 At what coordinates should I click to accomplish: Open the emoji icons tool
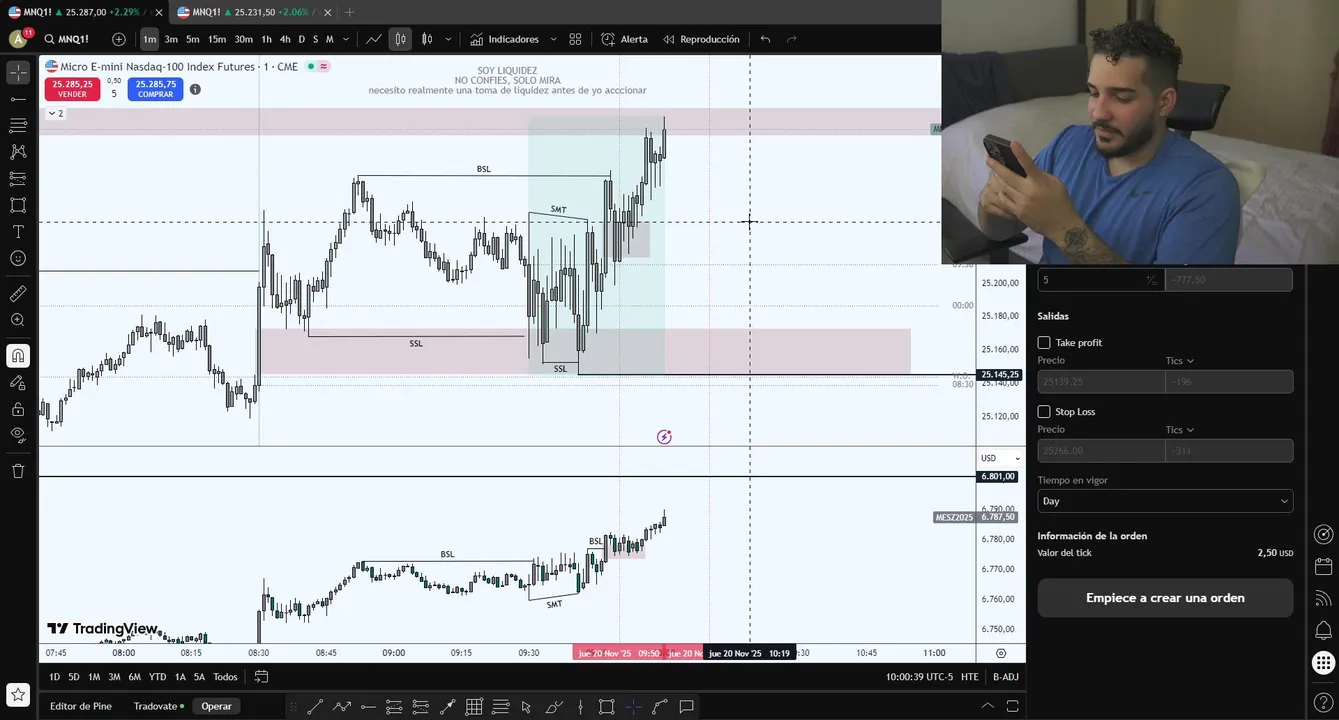tap(18, 258)
